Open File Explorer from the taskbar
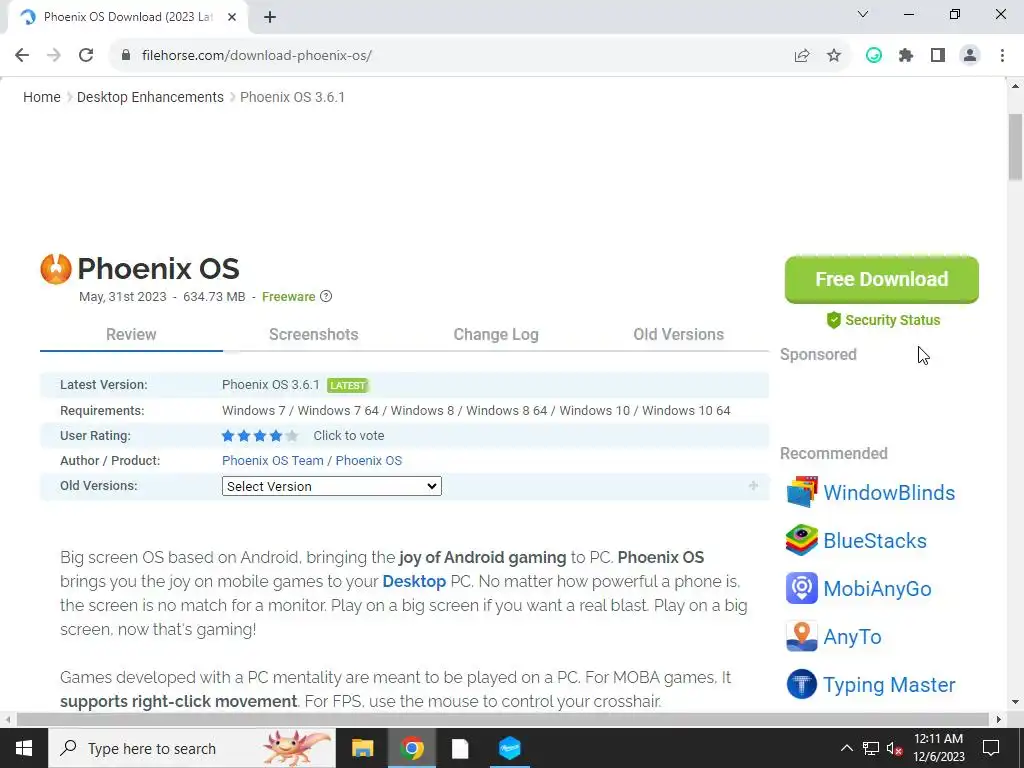Viewport: 1024px width, 768px height. [x=362, y=748]
